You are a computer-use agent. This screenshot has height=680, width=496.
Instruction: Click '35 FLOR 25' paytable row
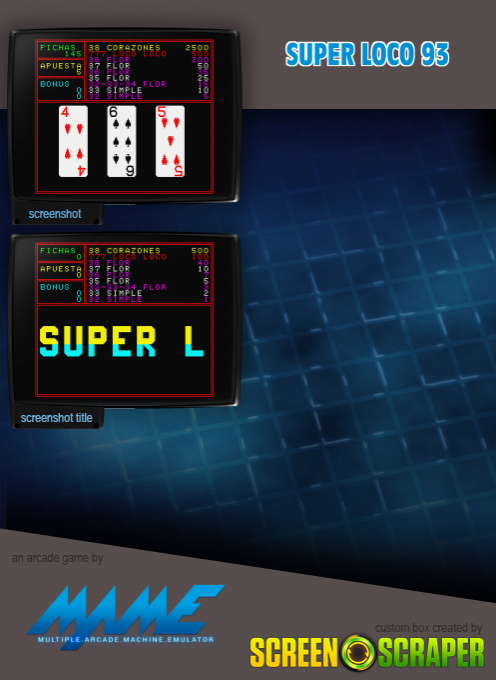point(149,78)
